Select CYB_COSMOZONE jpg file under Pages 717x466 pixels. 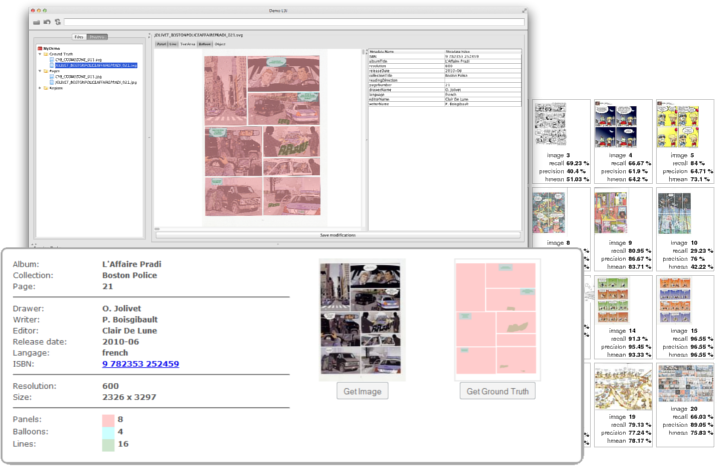78,77
